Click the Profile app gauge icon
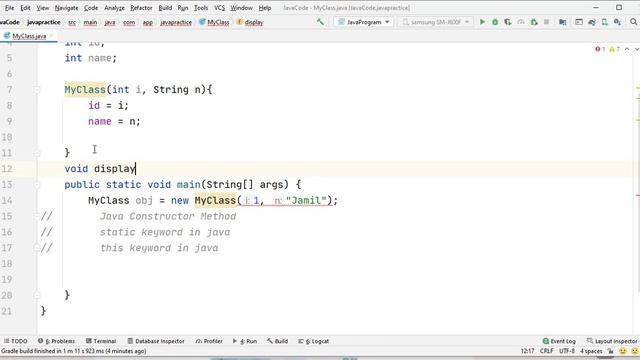Screen dimensions: 640x360 click(x=521, y=22)
